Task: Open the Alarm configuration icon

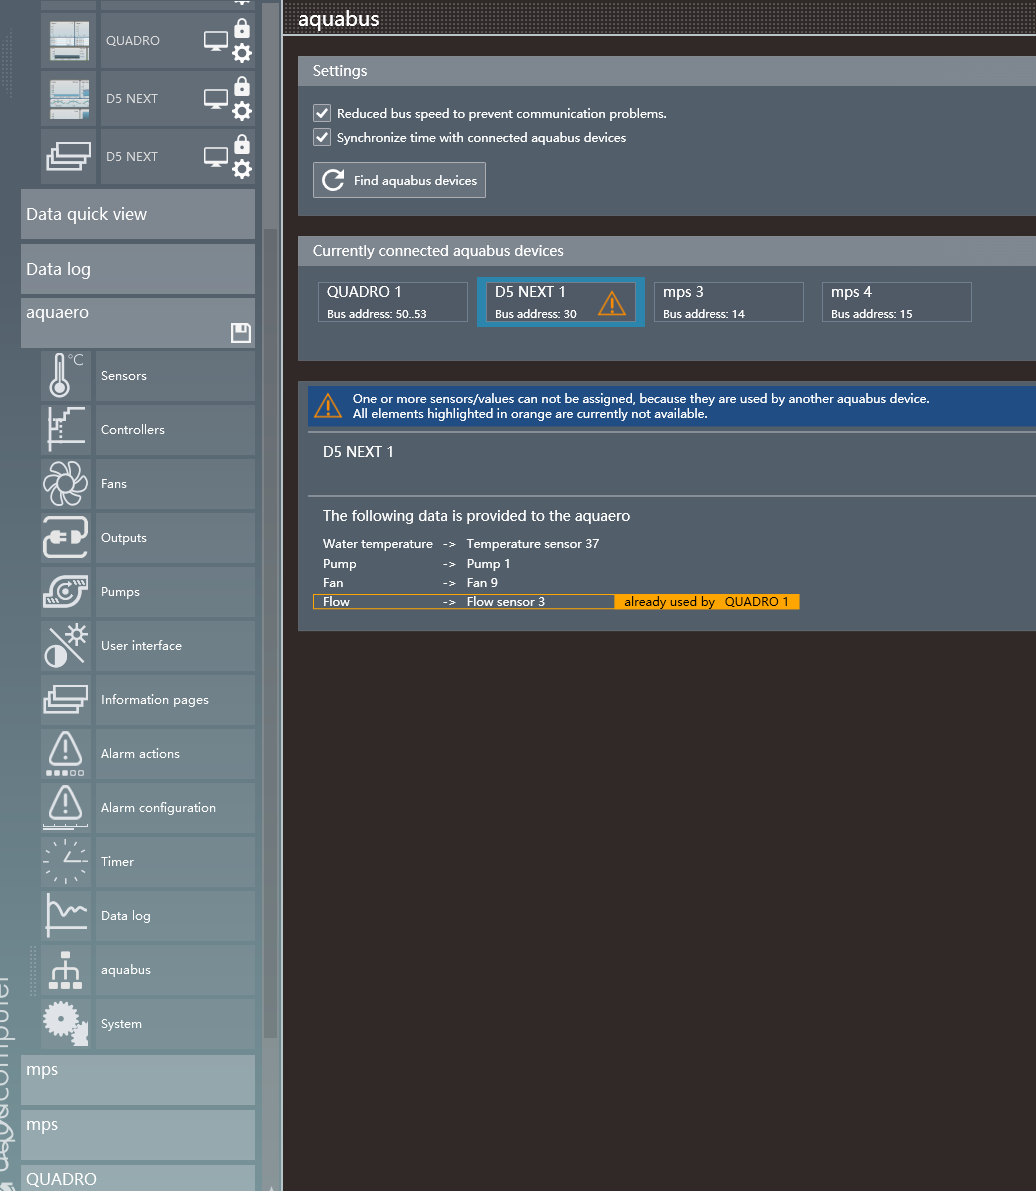Action: 66,808
